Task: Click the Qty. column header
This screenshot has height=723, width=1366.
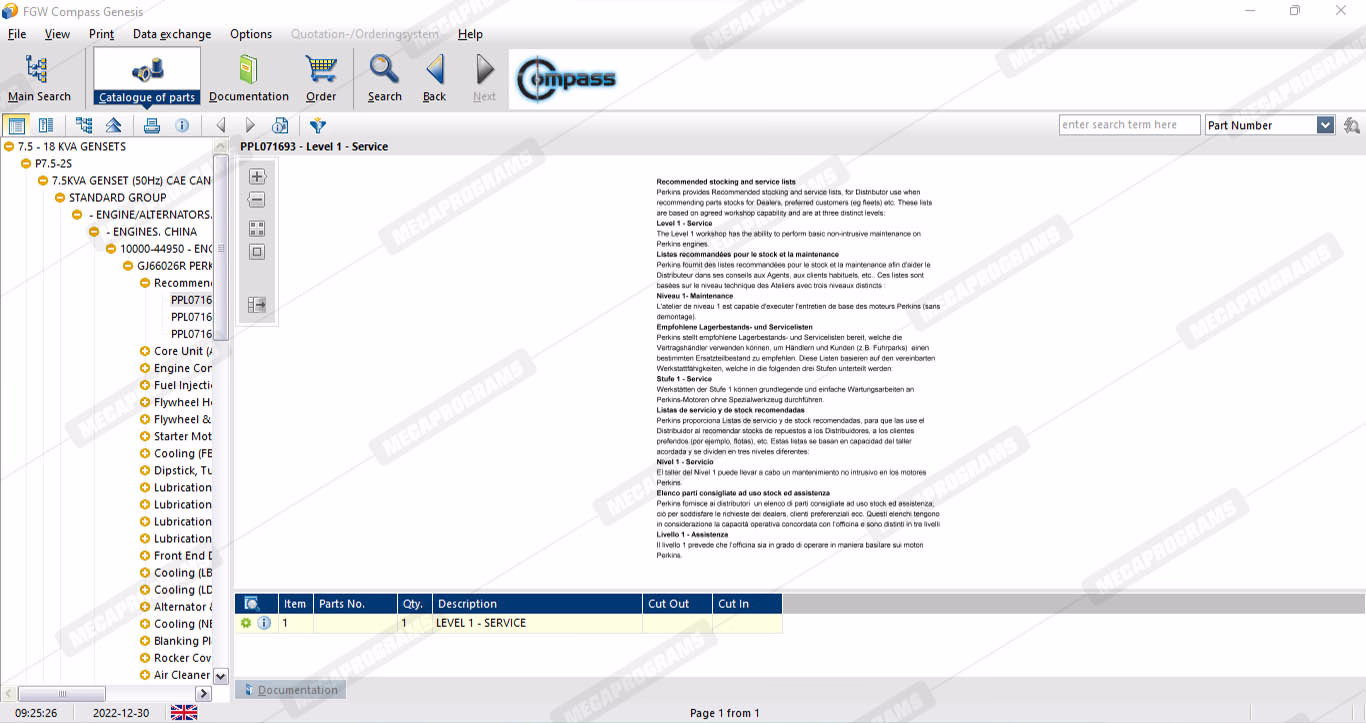Action: click(x=414, y=603)
